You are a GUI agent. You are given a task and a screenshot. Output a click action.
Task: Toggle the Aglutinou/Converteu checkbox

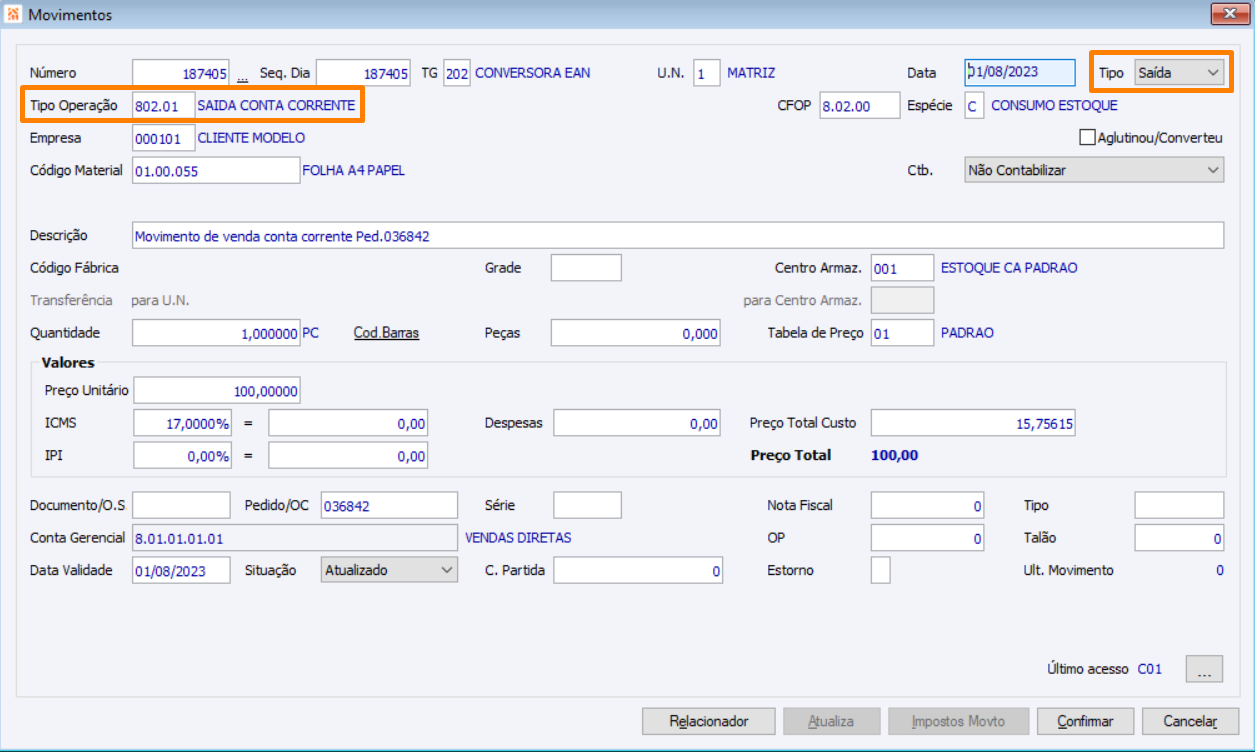pyautogui.click(x=1087, y=137)
